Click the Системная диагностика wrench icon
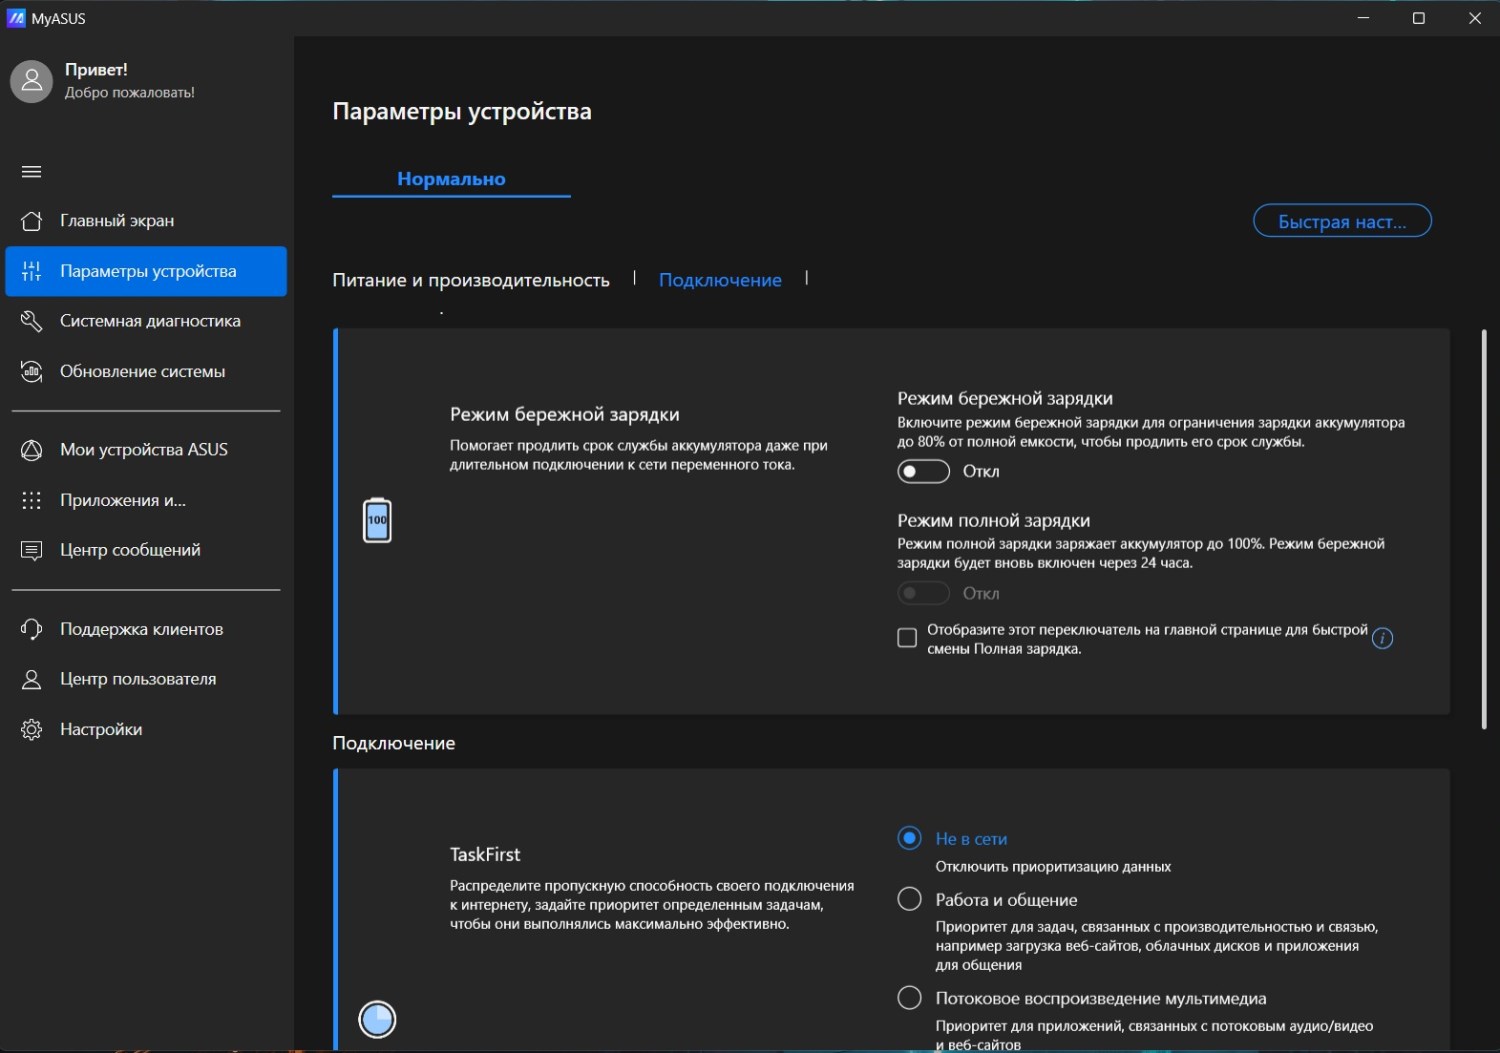The image size is (1500, 1053). coord(32,321)
